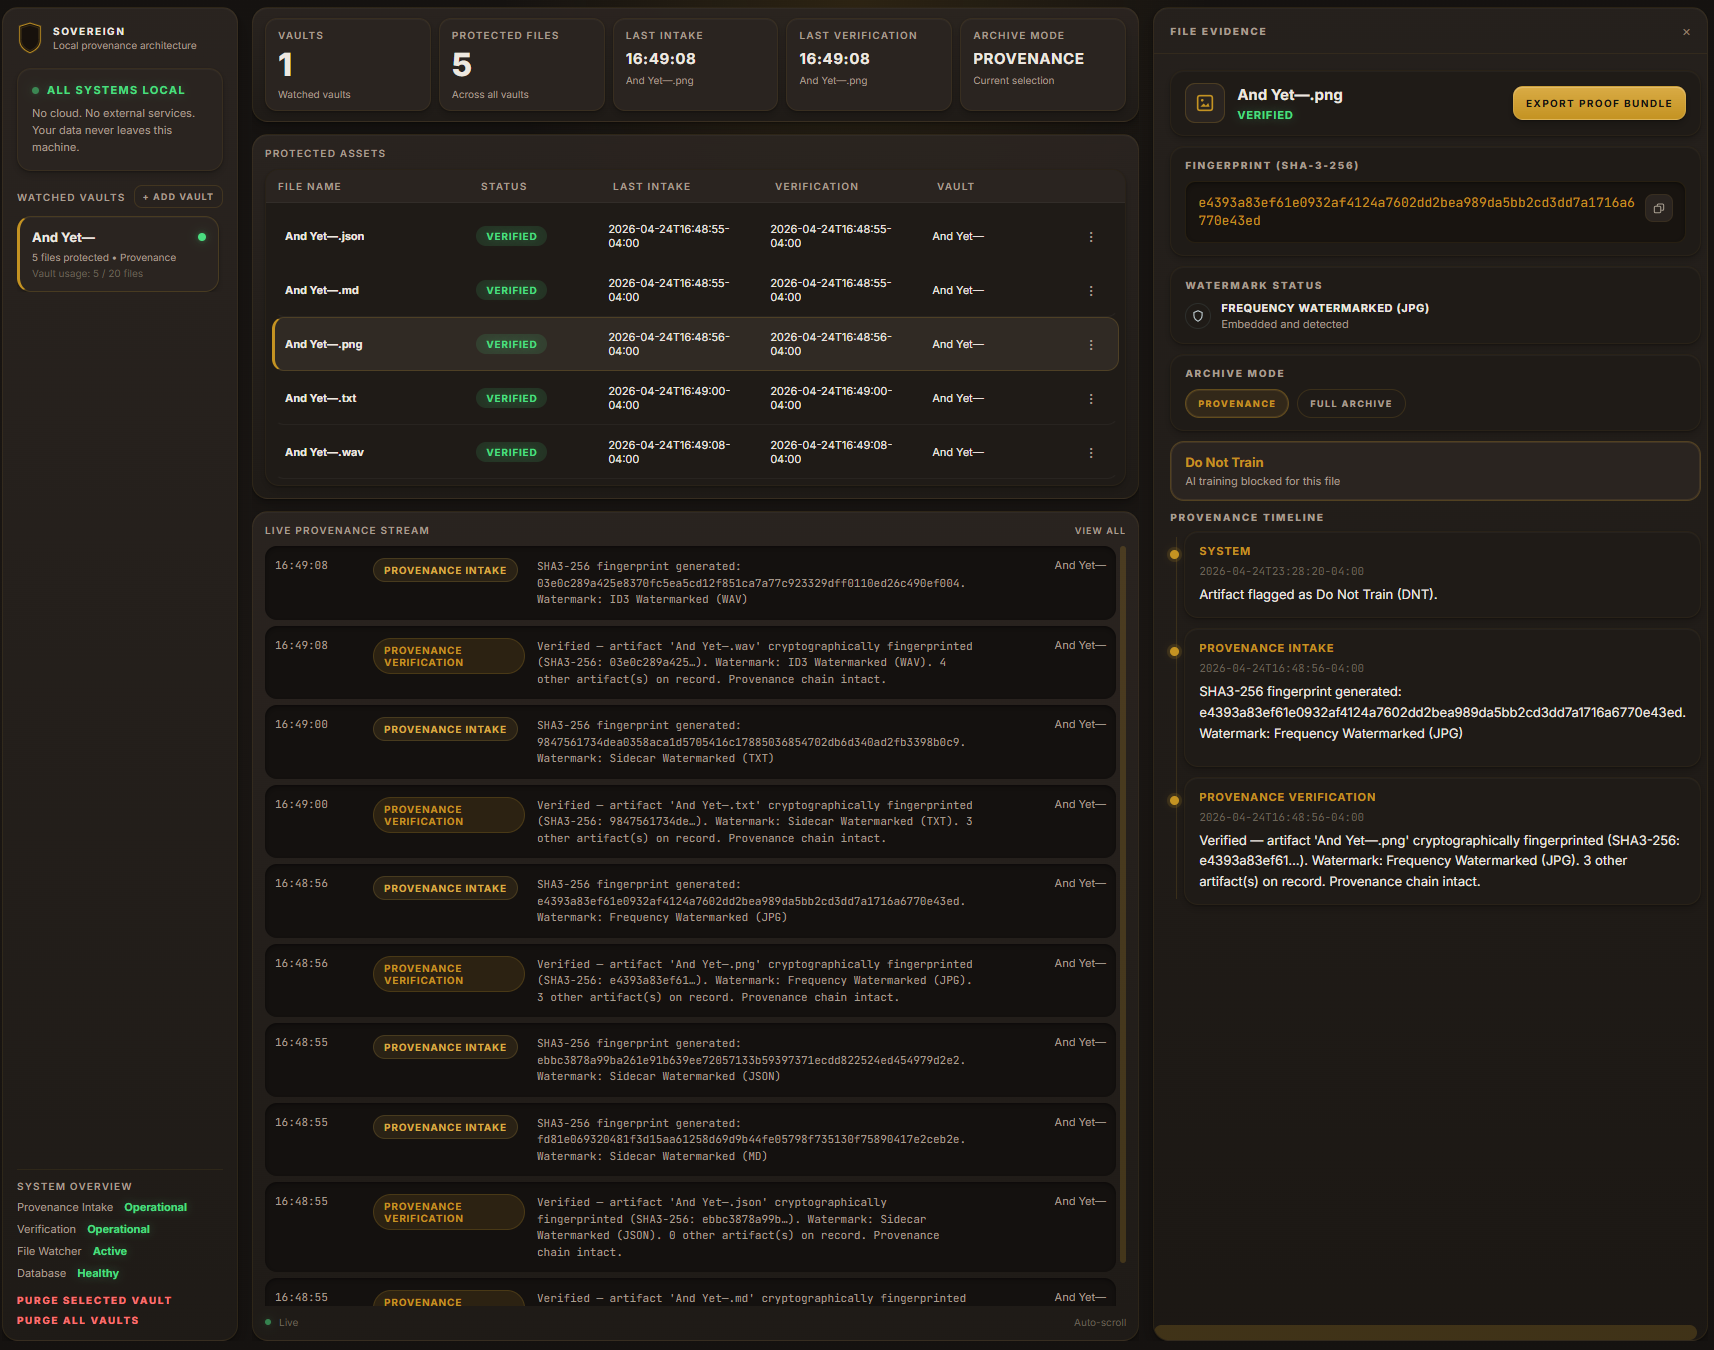Open View All in provenance stream
The image size is (1714, 1350).
(1100, 531)
